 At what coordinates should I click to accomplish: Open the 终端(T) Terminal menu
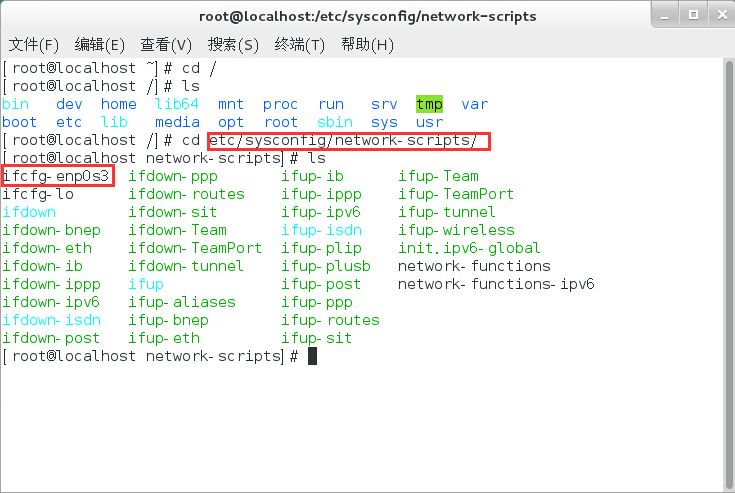300,45
